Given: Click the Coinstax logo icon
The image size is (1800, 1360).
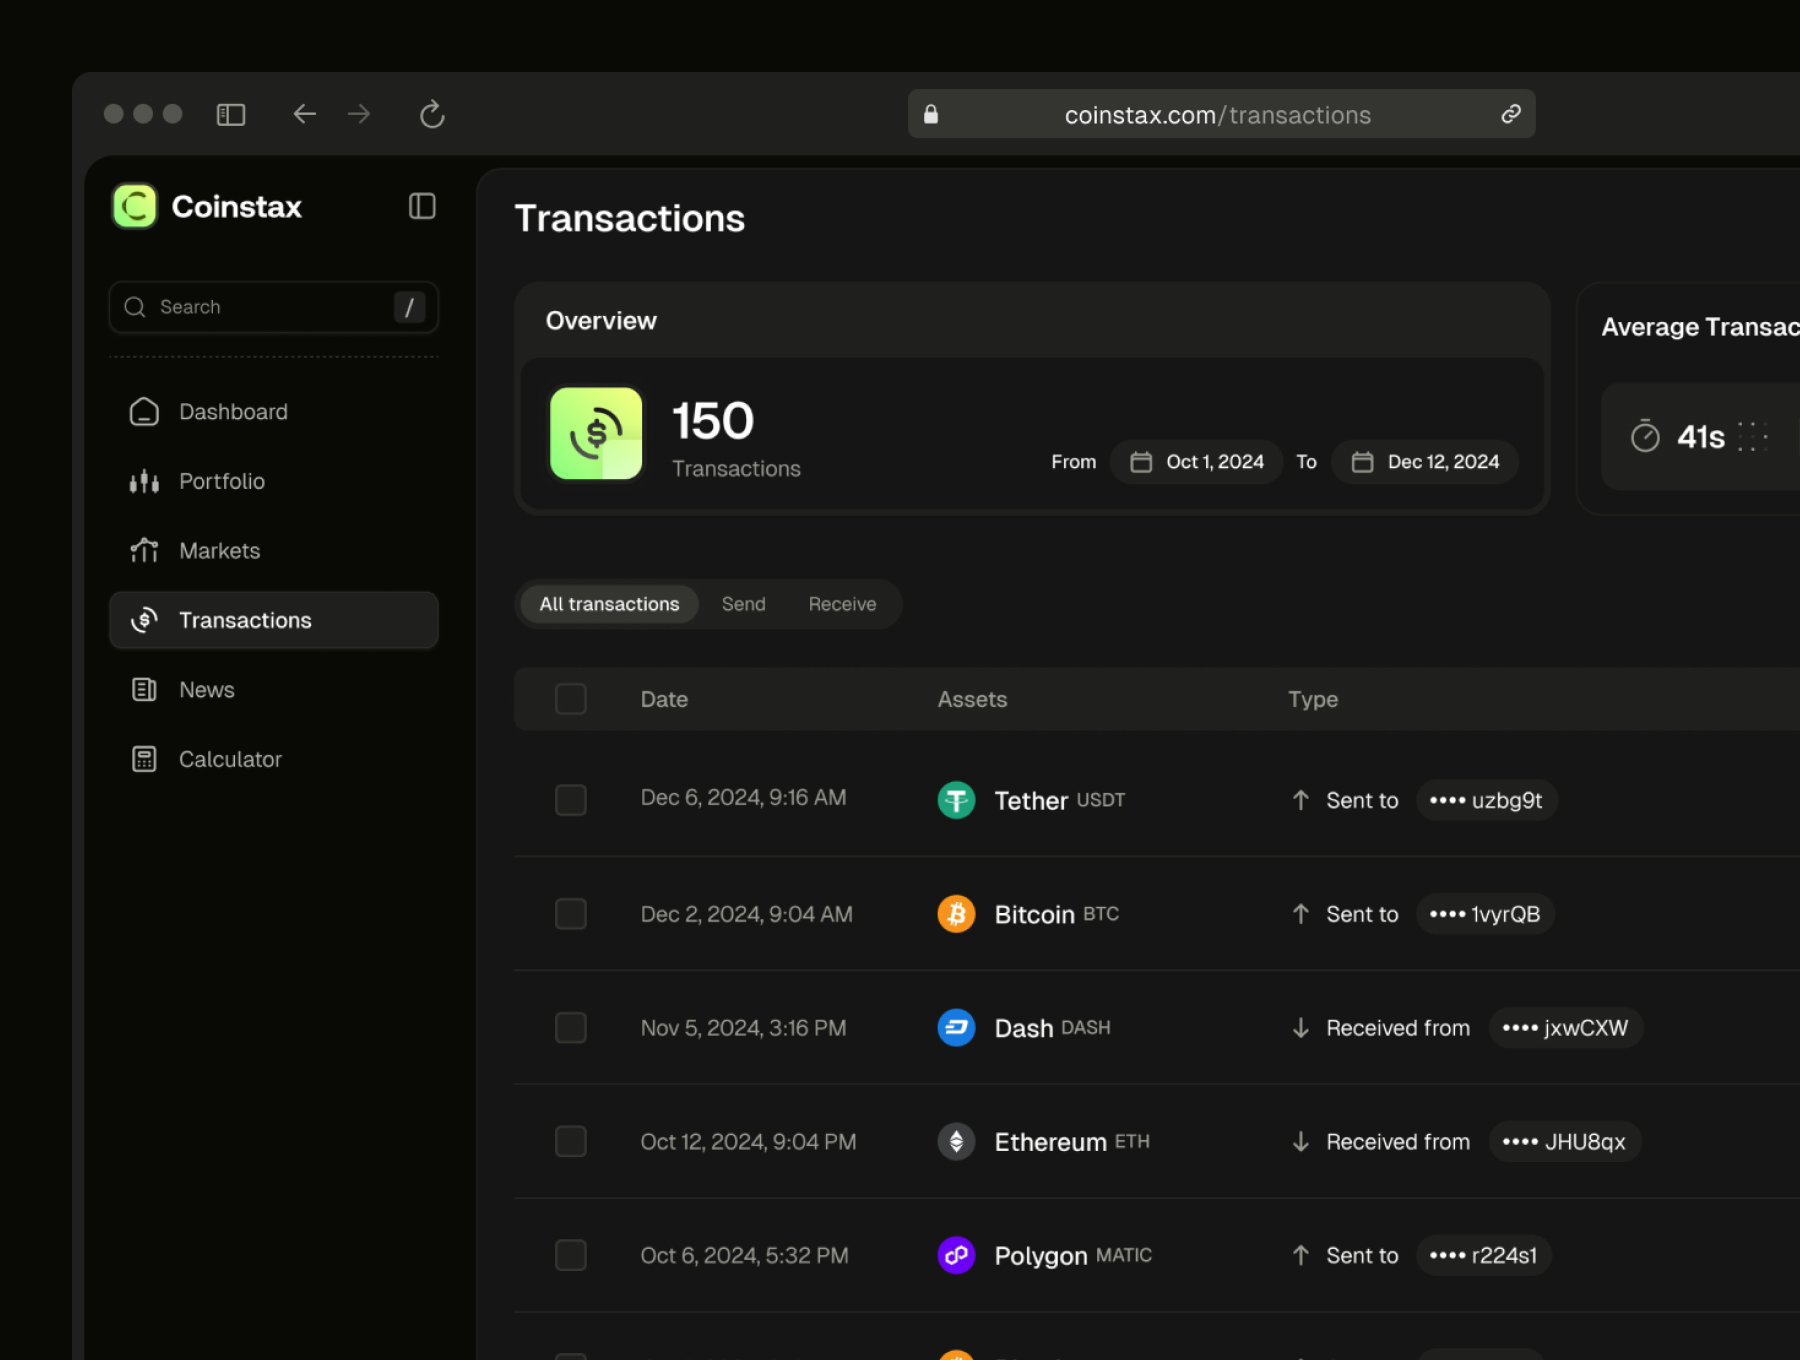Looking at the screenshot, I should [x=135, y=206].
